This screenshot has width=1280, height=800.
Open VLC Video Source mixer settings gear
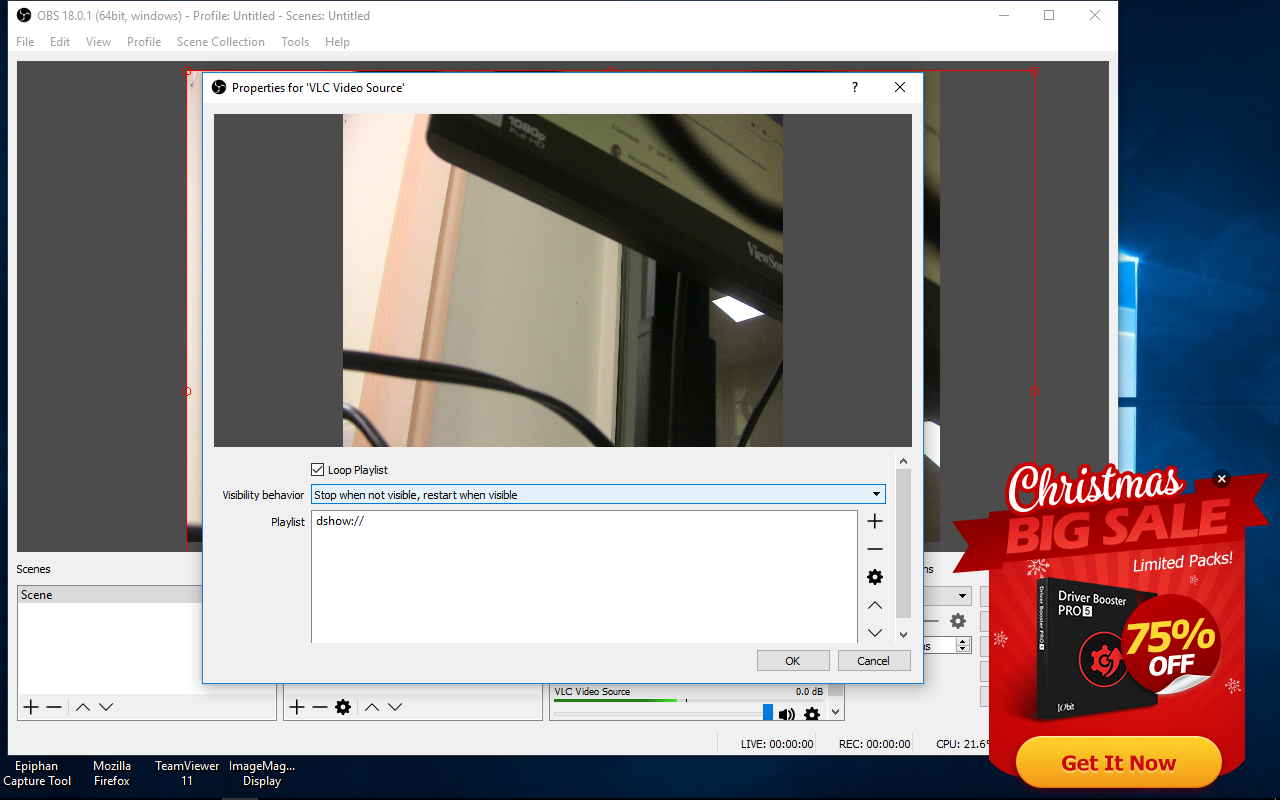pyautogui.click(x=812, y=714)
